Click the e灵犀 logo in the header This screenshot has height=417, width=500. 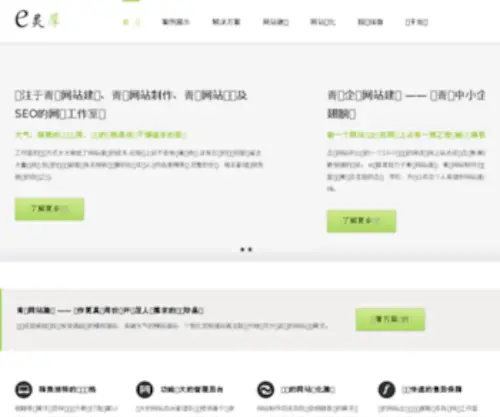(37, 19)
